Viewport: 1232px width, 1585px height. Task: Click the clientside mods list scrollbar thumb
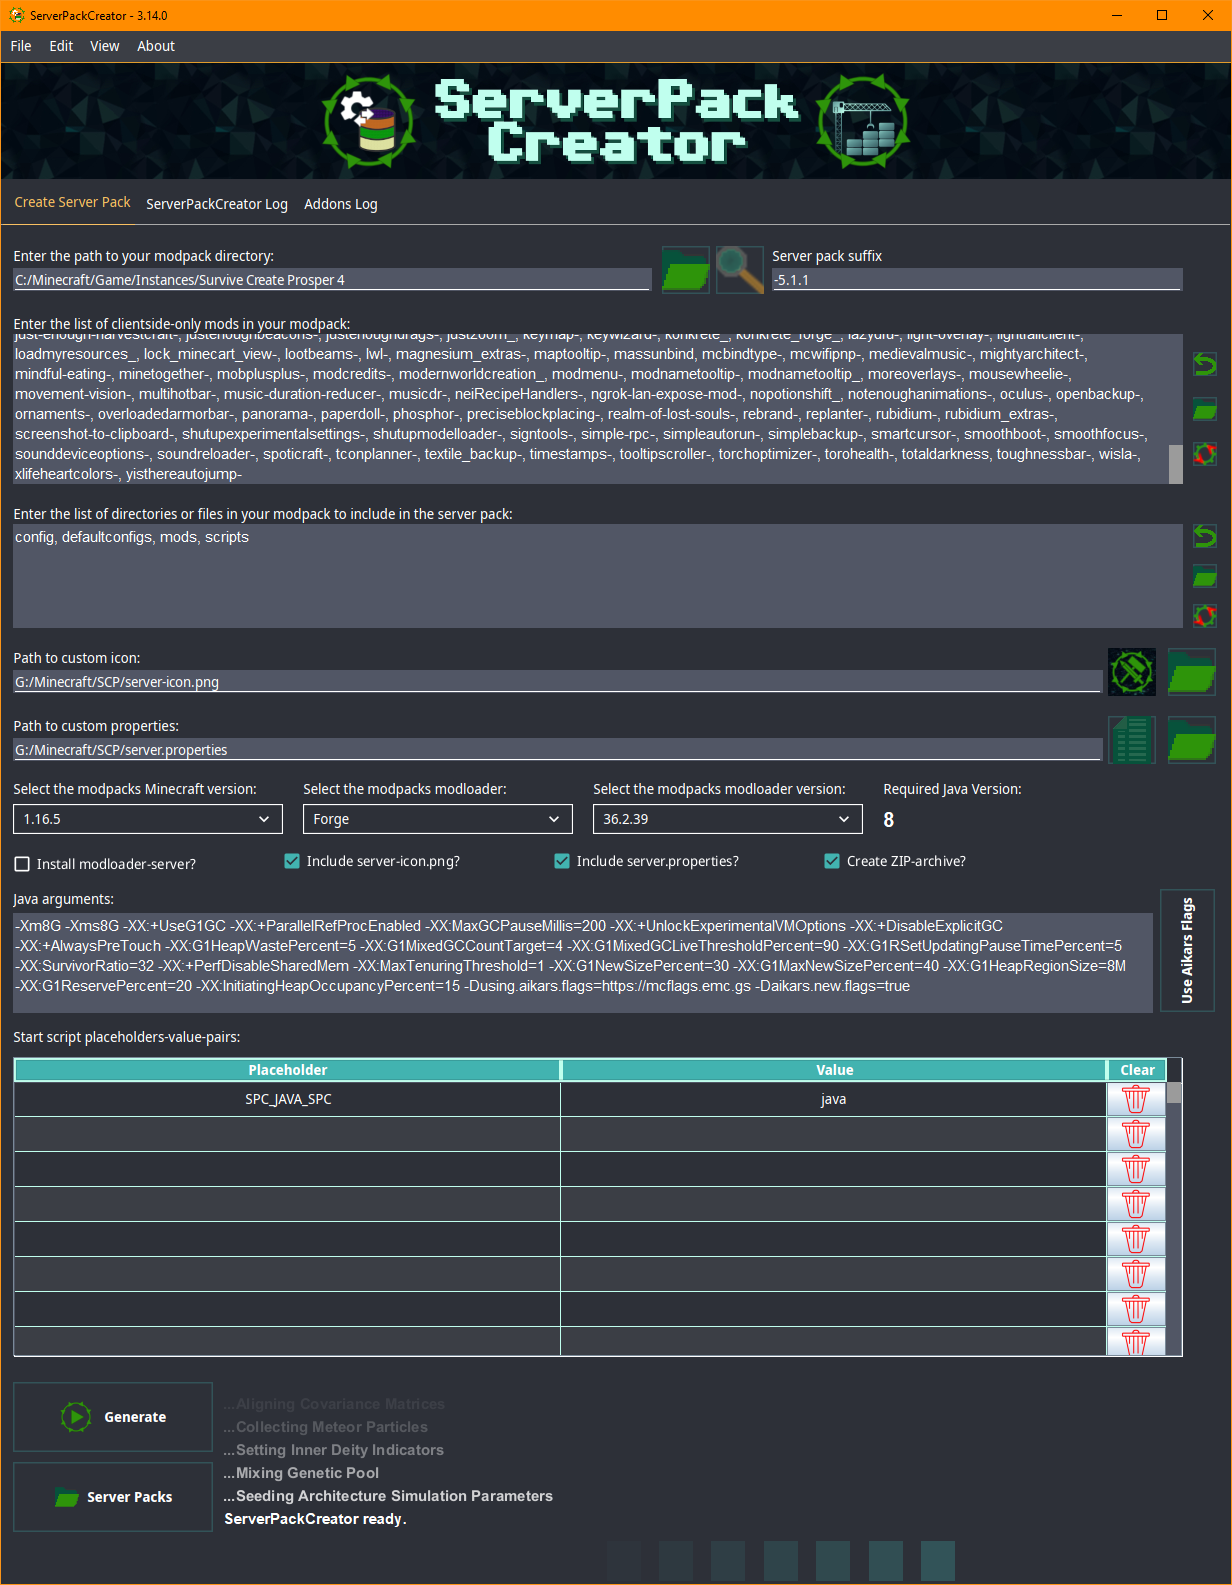coord(1176,464)
